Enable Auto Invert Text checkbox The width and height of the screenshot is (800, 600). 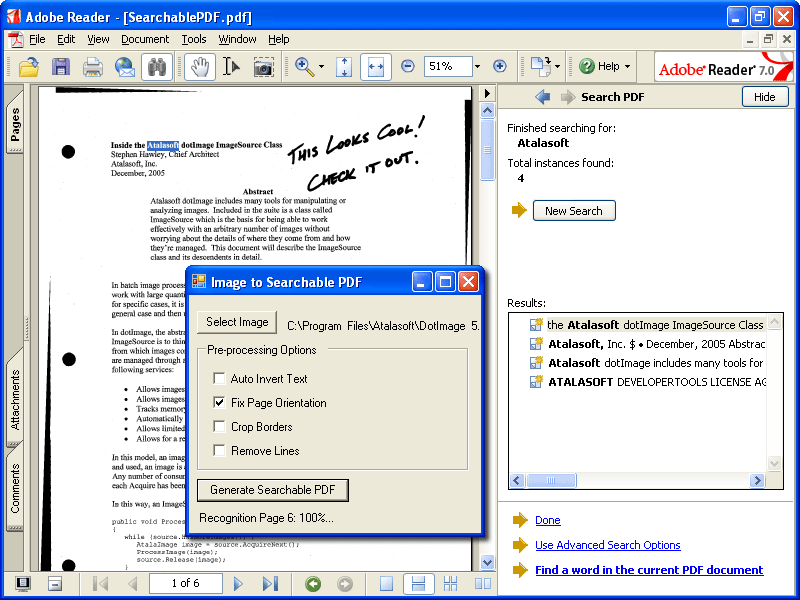click(x=219, y=379)
